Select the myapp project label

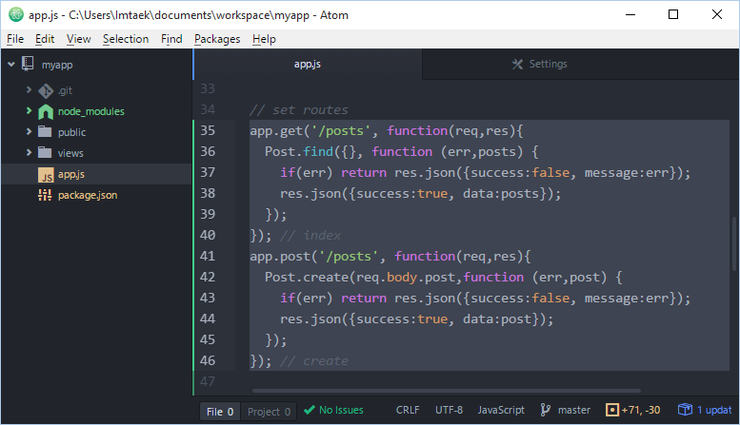pyautogui.click(x=57, y=65)
